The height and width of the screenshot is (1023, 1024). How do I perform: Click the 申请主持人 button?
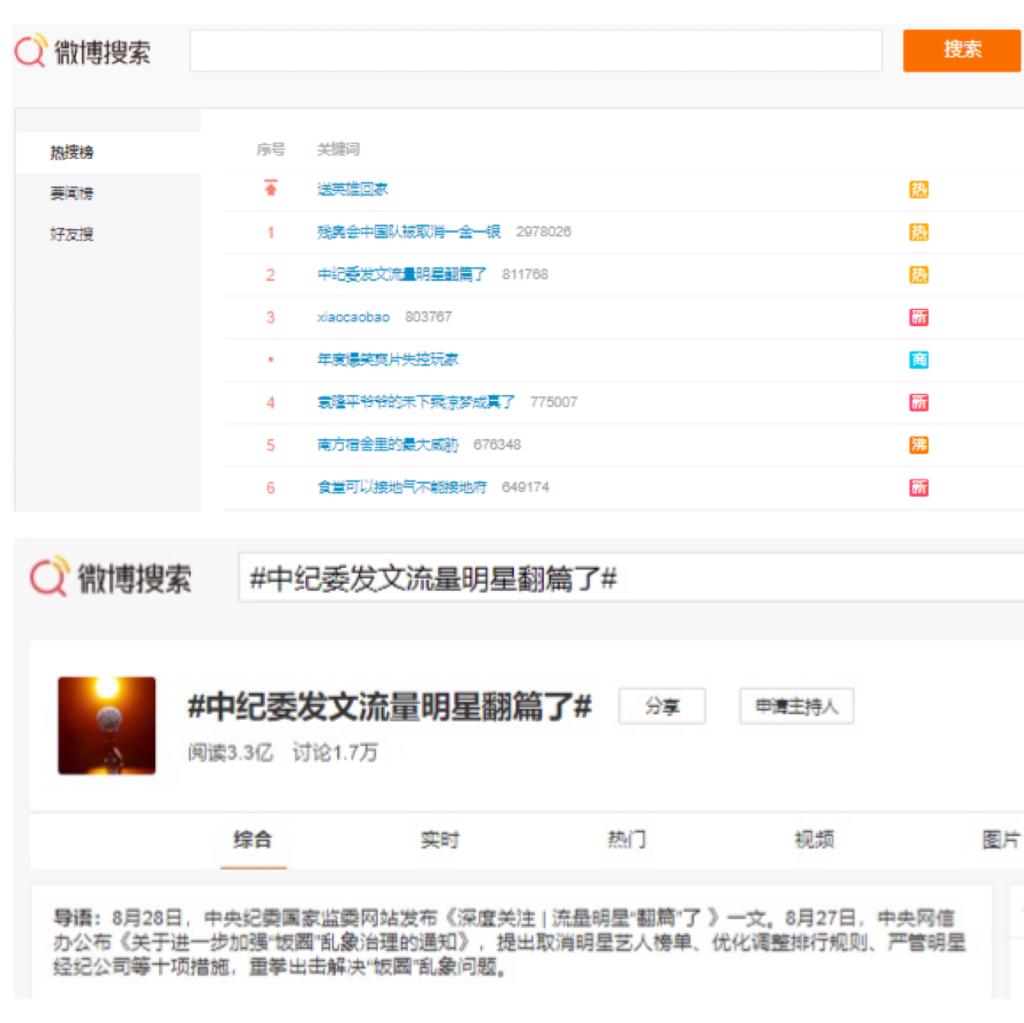[x=797, y=706]
